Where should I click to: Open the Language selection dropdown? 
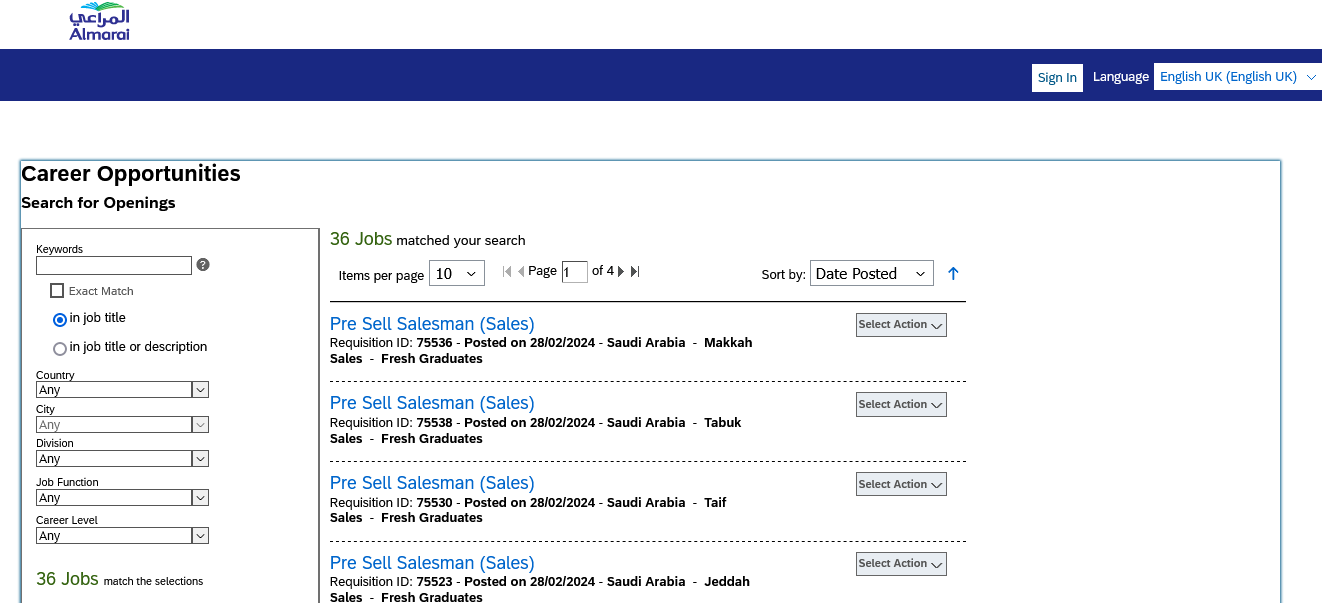point(1237,77)
